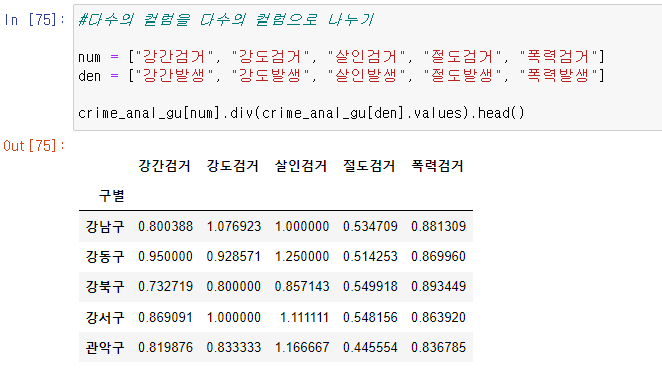Screen dimensions: 662x373
Task: Click the cell value 1.076923
Action: pyautogui.click(x=234, y=226)
